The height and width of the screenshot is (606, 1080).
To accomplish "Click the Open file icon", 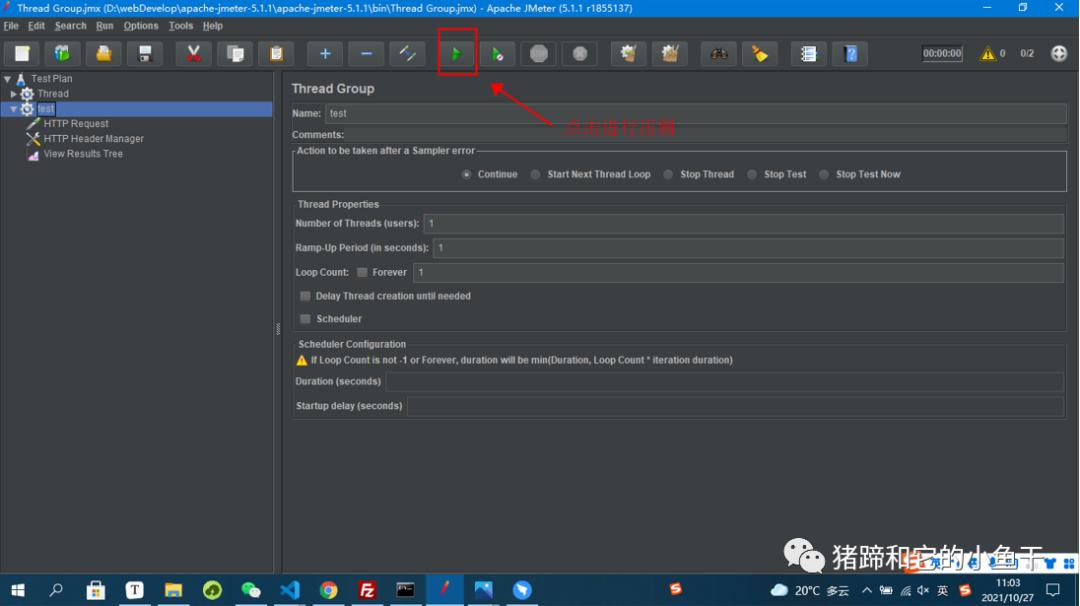I will click(103, 53).
